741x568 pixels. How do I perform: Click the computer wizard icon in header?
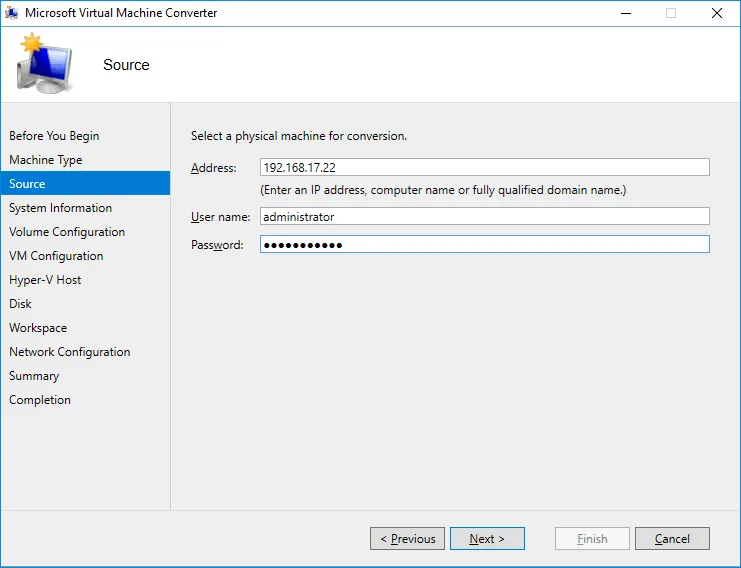(43, 64)
